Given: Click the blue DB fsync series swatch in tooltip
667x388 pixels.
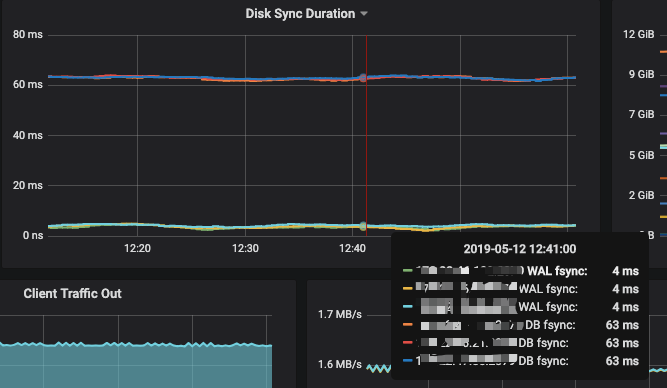Looking at the screenshot, I should (408, 360).
